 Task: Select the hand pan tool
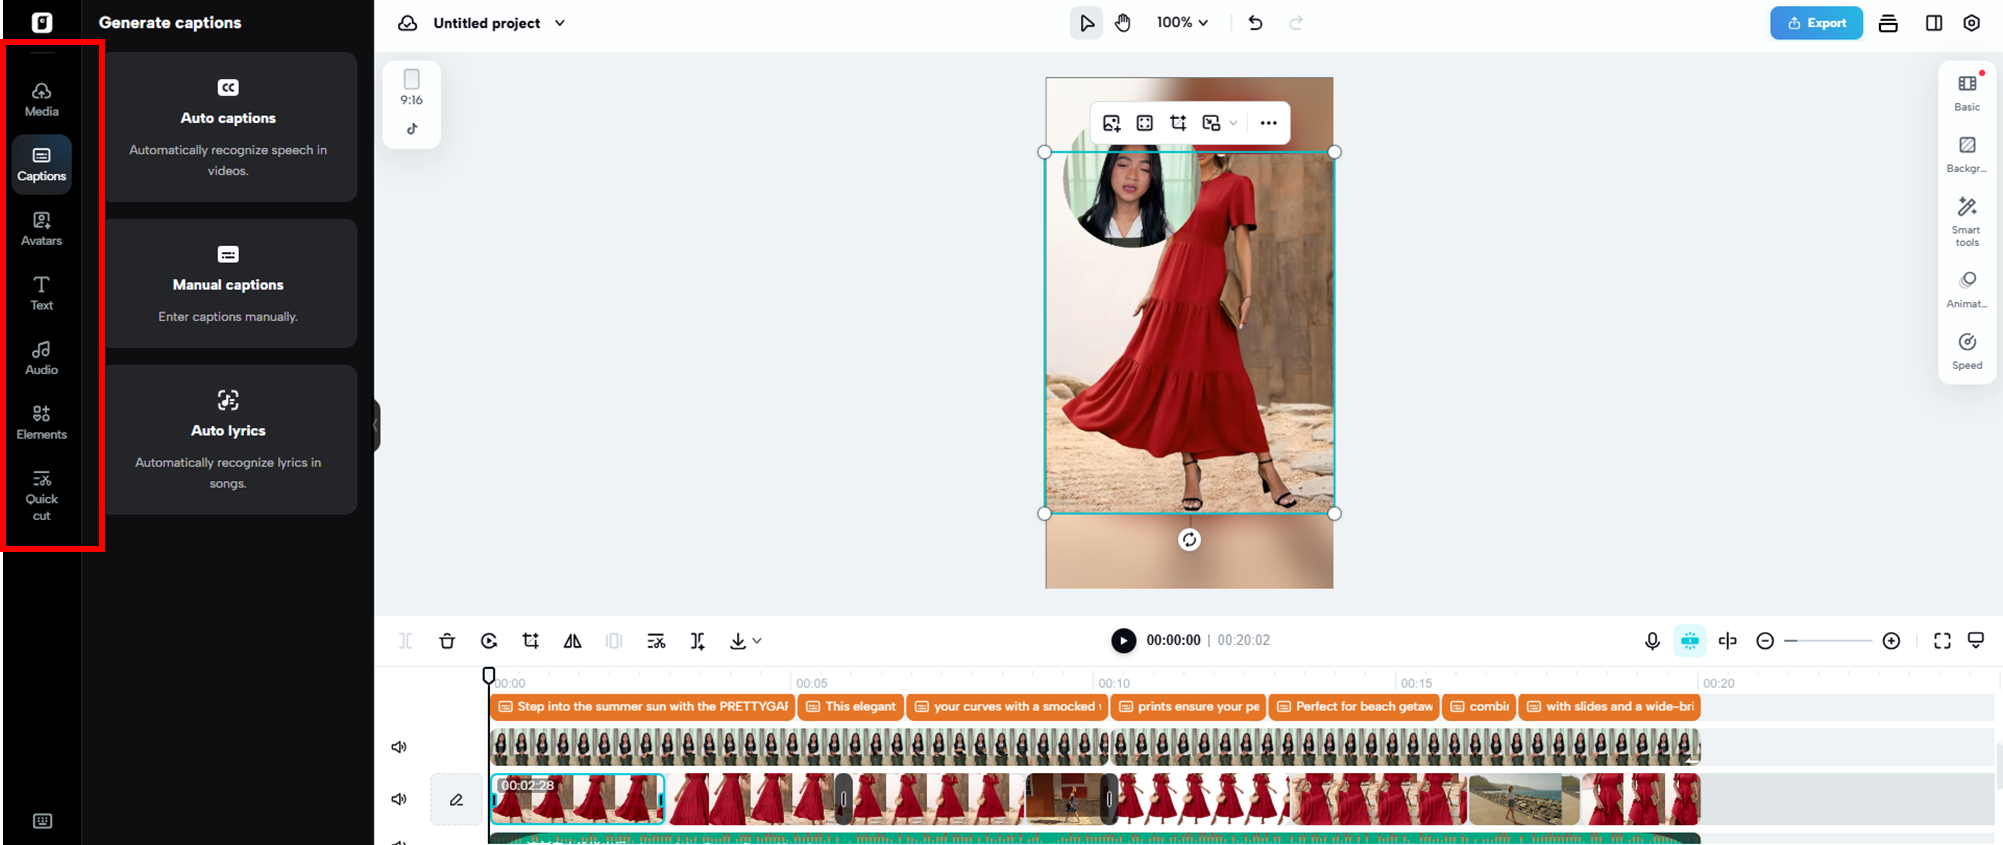coord(1123,23)
